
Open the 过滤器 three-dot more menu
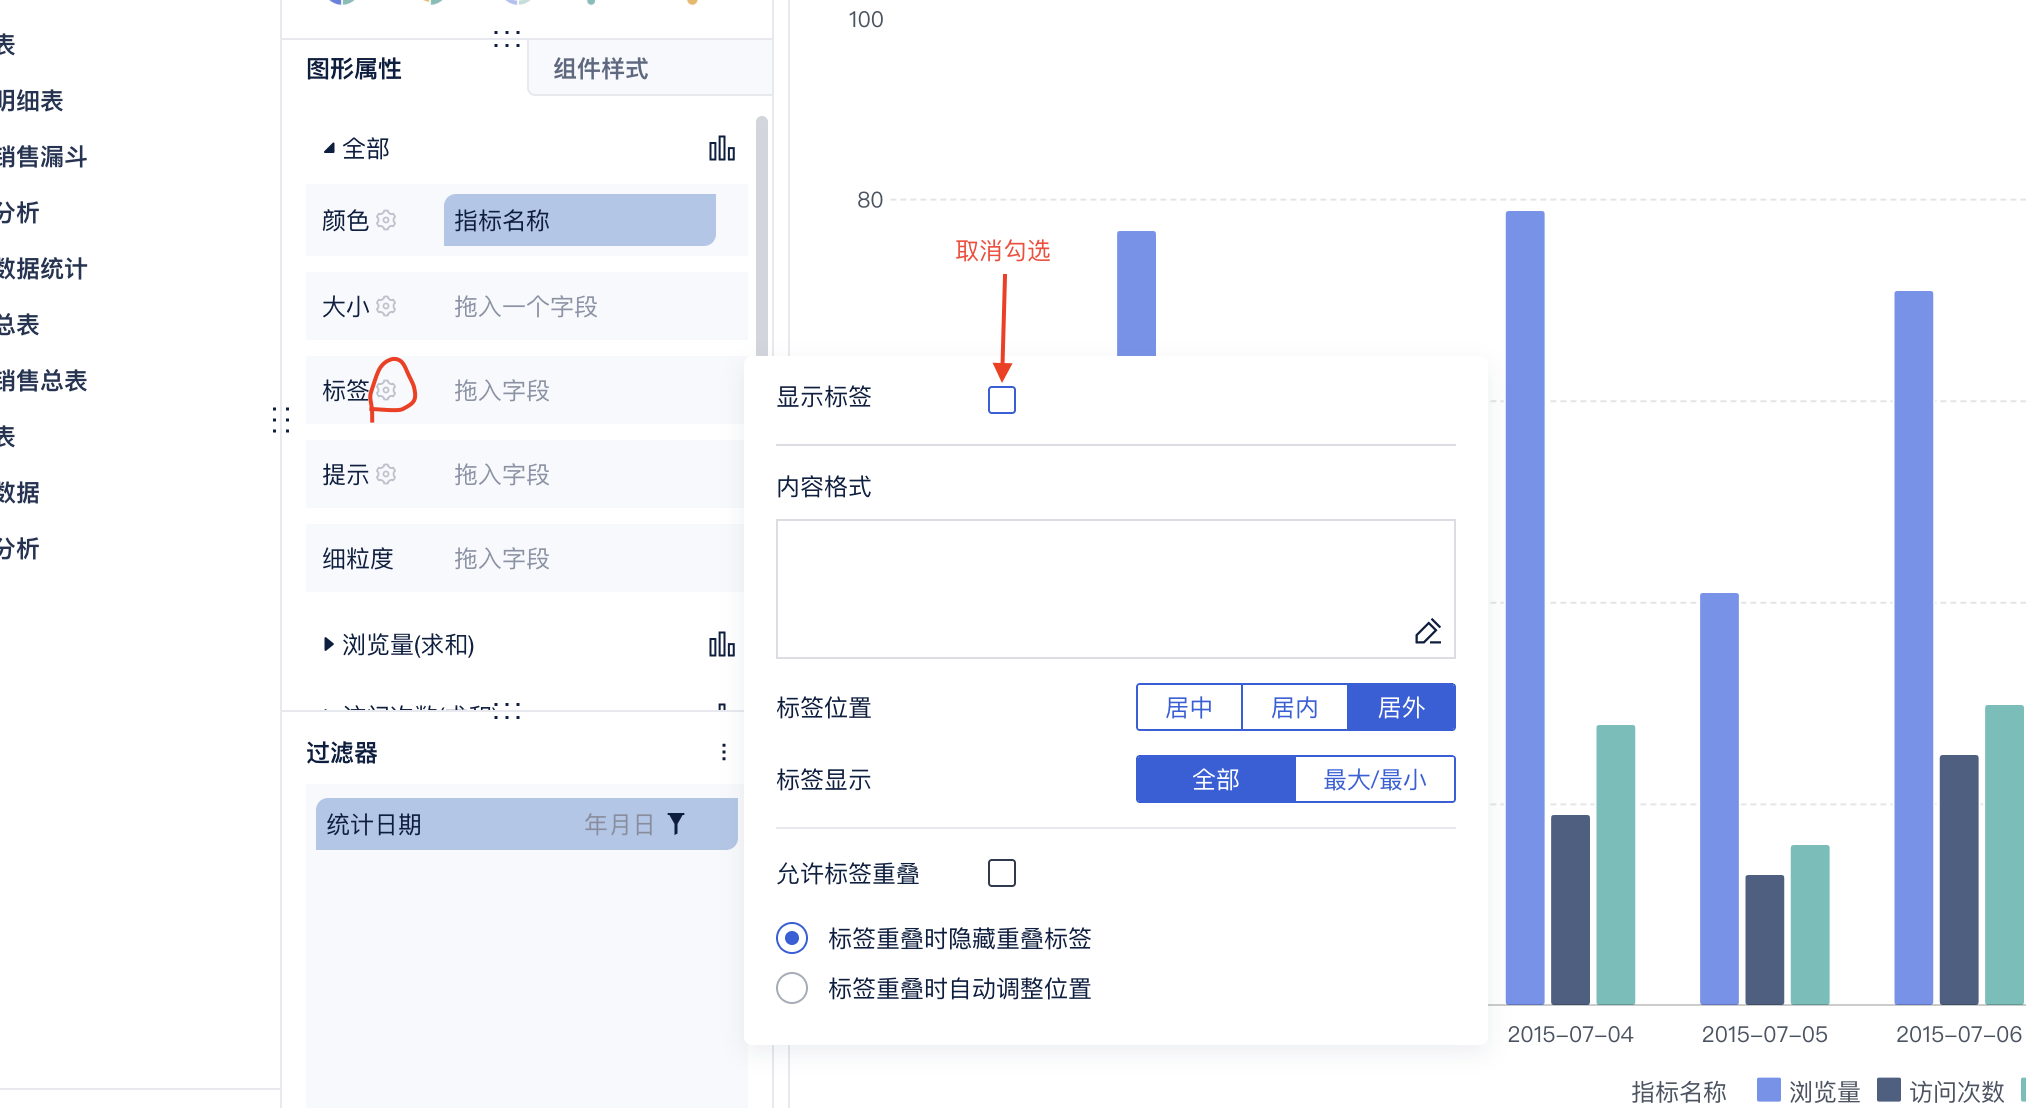pos(723,752)
